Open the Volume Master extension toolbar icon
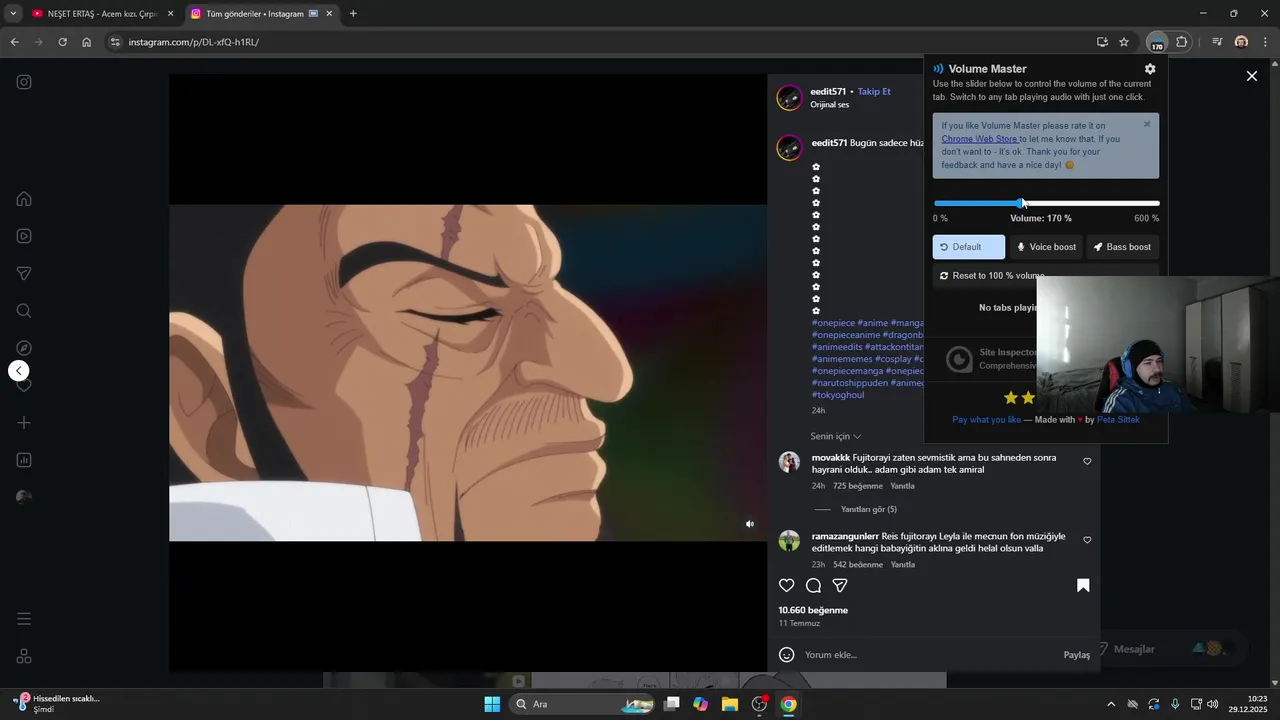Image resolution: width=1280 pixels, height=720 pixels. 1157,42
